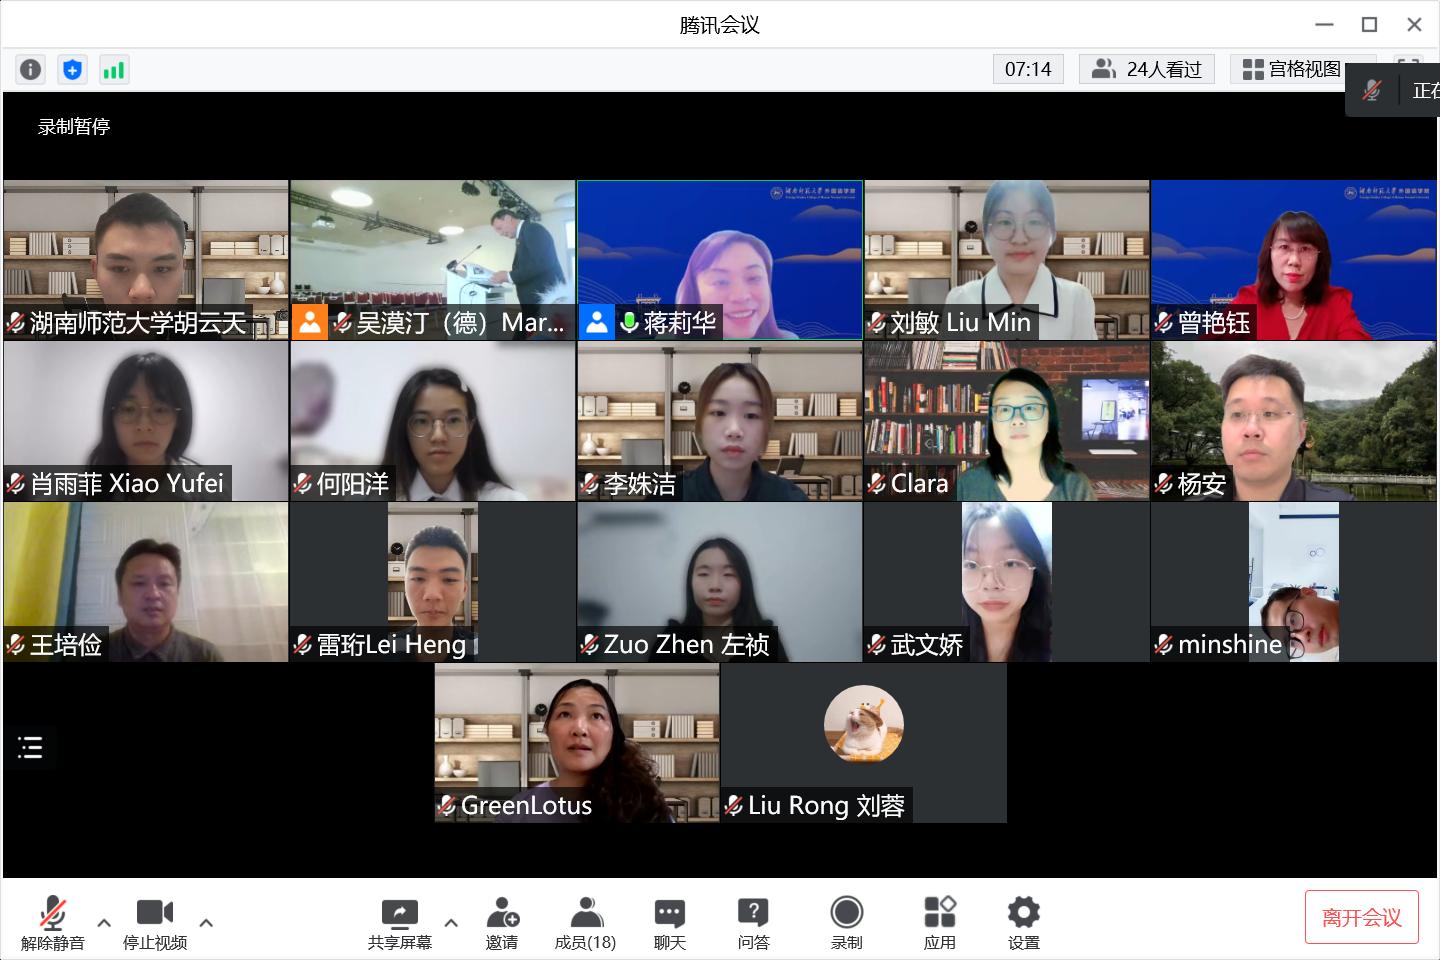Screen dimensions: 1440x960
Task: Open Members (成员) list panel
Action: (x=585, y=922)
